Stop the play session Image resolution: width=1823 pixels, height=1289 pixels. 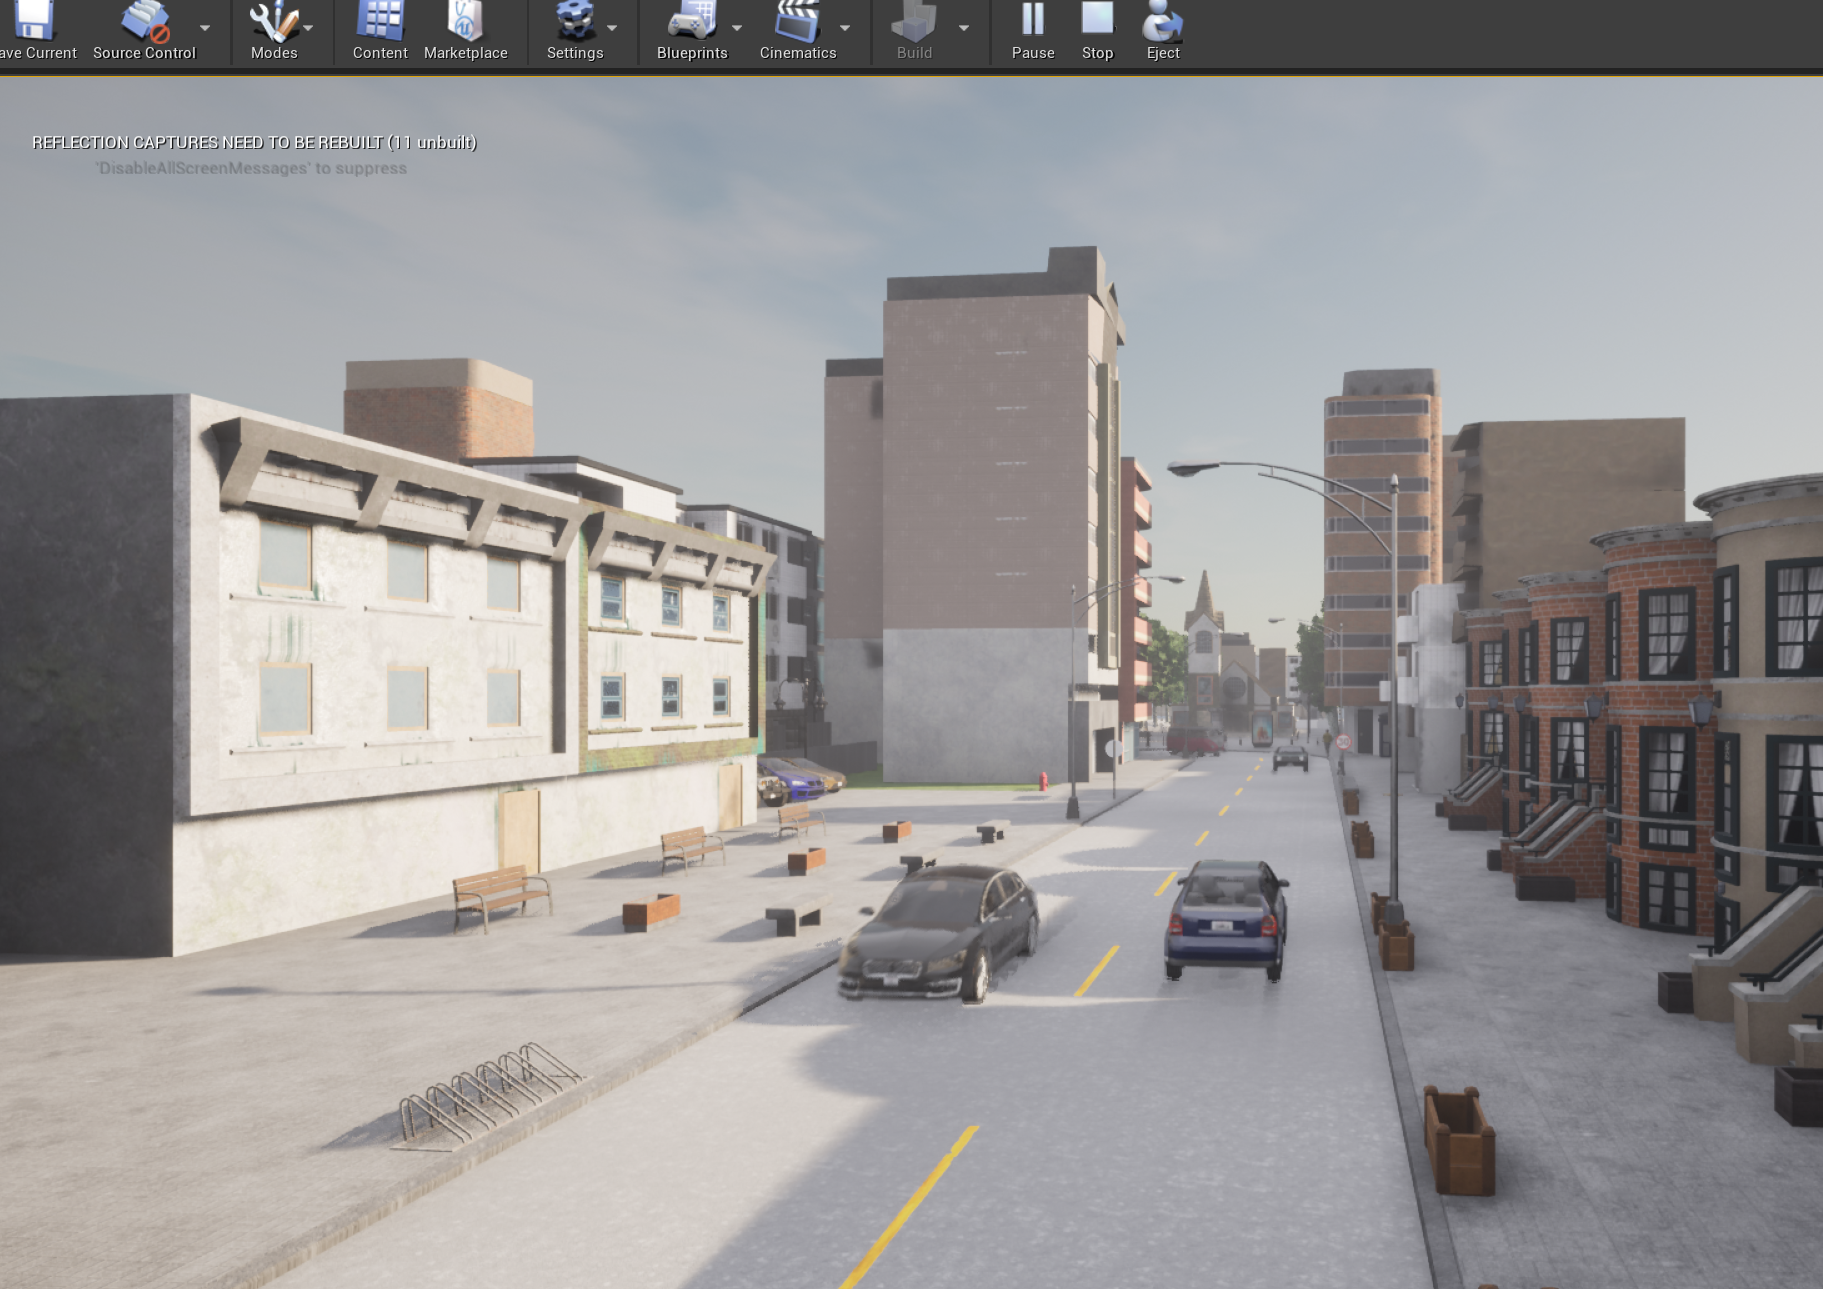click(x=1097, y=20)
